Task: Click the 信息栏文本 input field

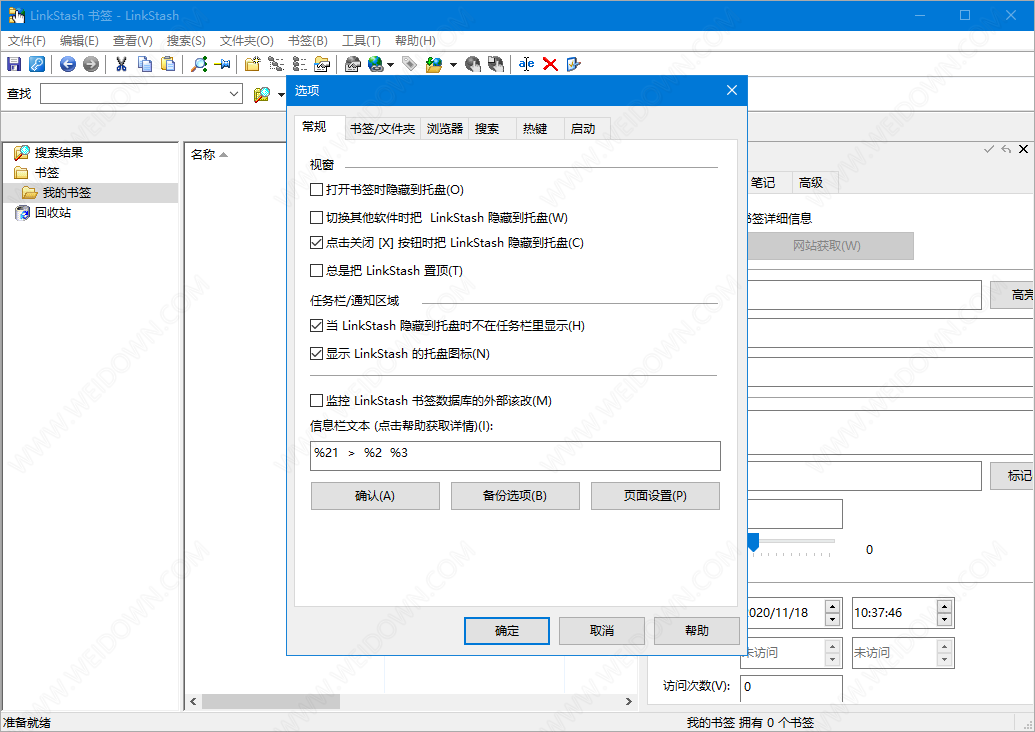Action: pyautogui.click(x=515, y=455)
